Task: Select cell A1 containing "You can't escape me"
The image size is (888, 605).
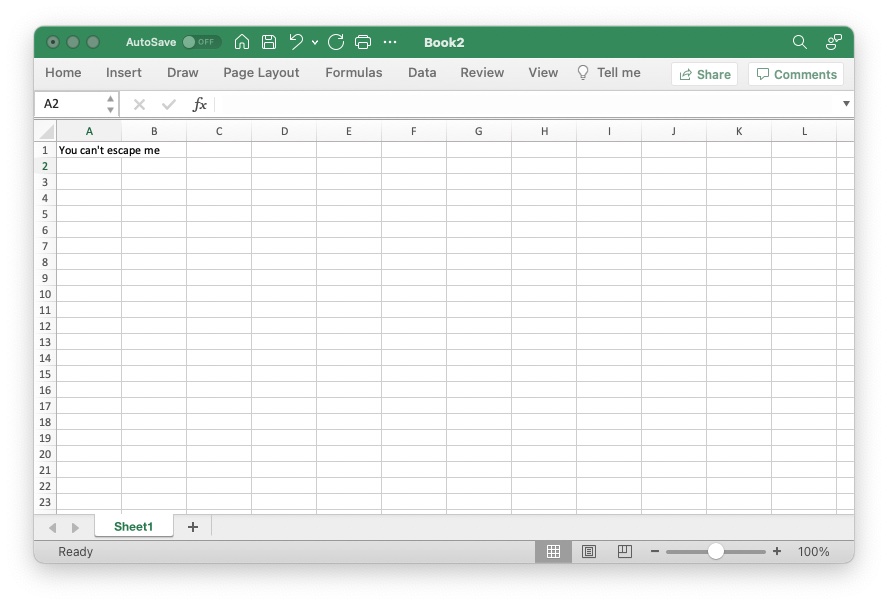Action: click(89, 150)
